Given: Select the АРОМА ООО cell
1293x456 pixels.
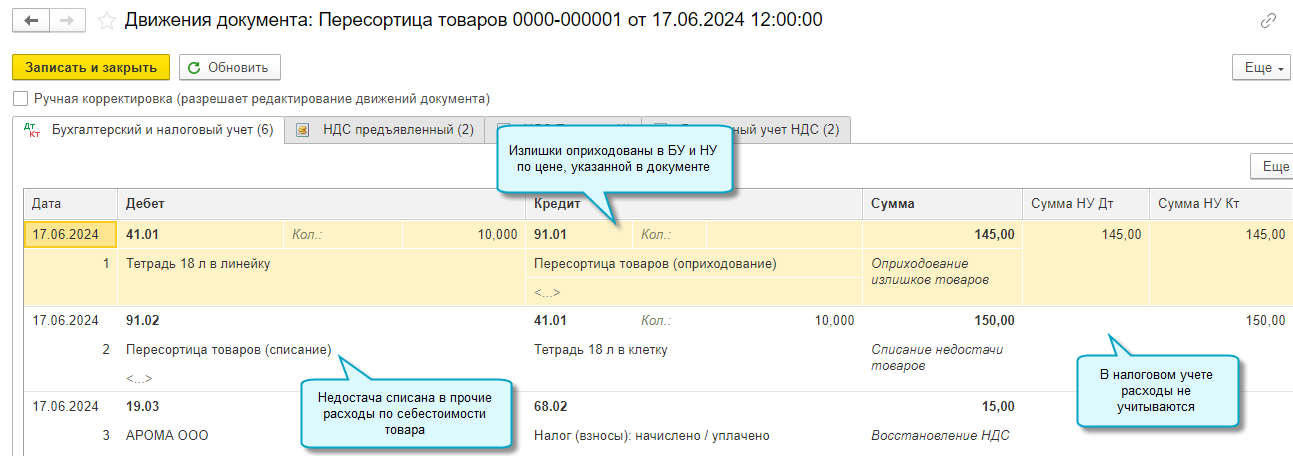Looking at the screenshot, I should pos(166,436).
